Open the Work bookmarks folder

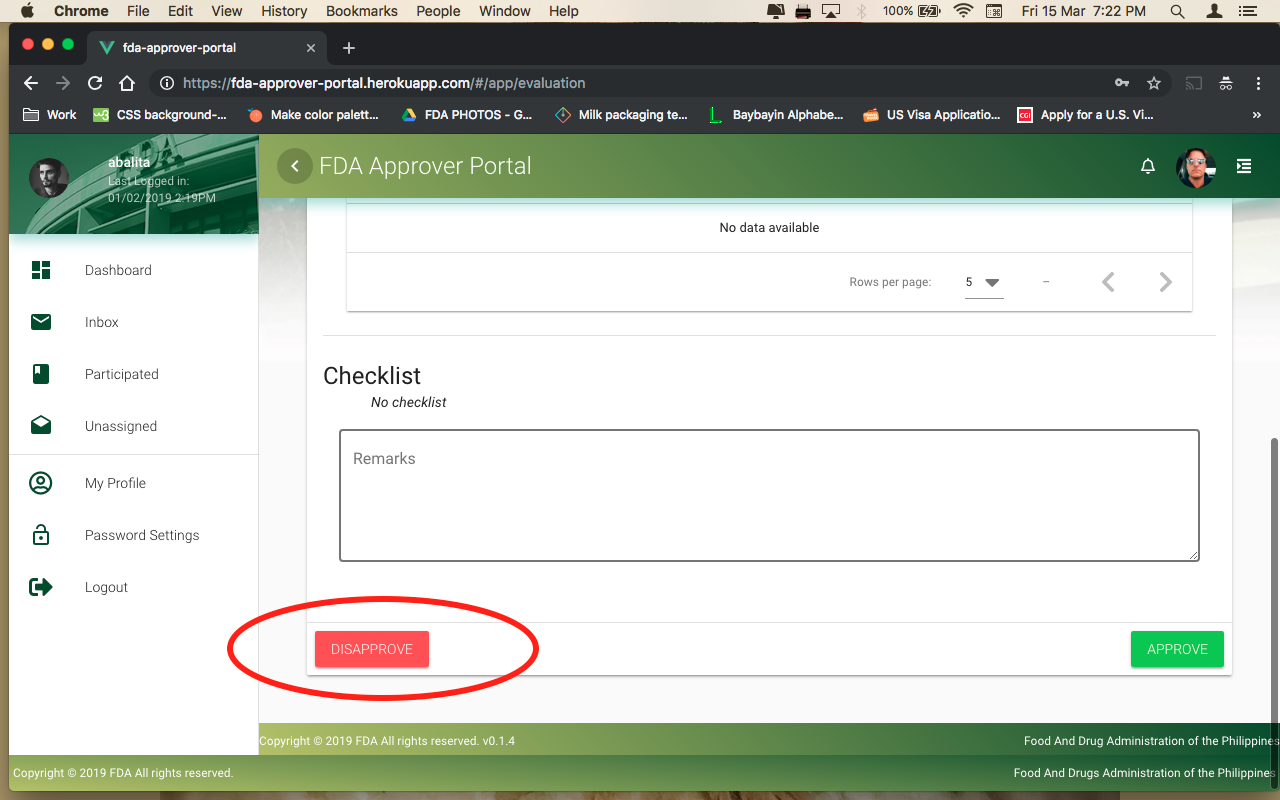(49, 115)
